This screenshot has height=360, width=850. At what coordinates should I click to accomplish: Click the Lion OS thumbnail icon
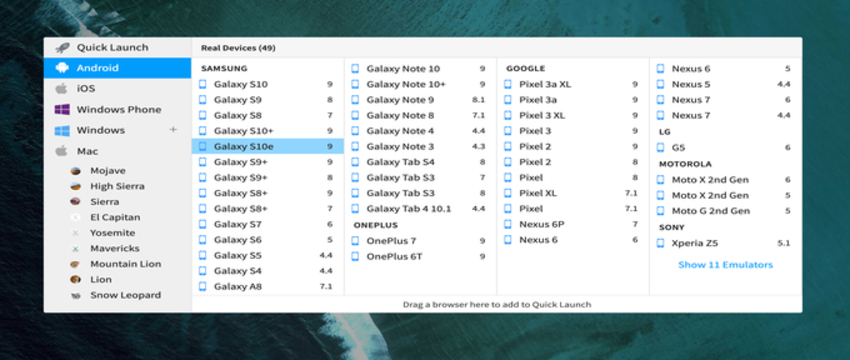click(x=76, y=280)
